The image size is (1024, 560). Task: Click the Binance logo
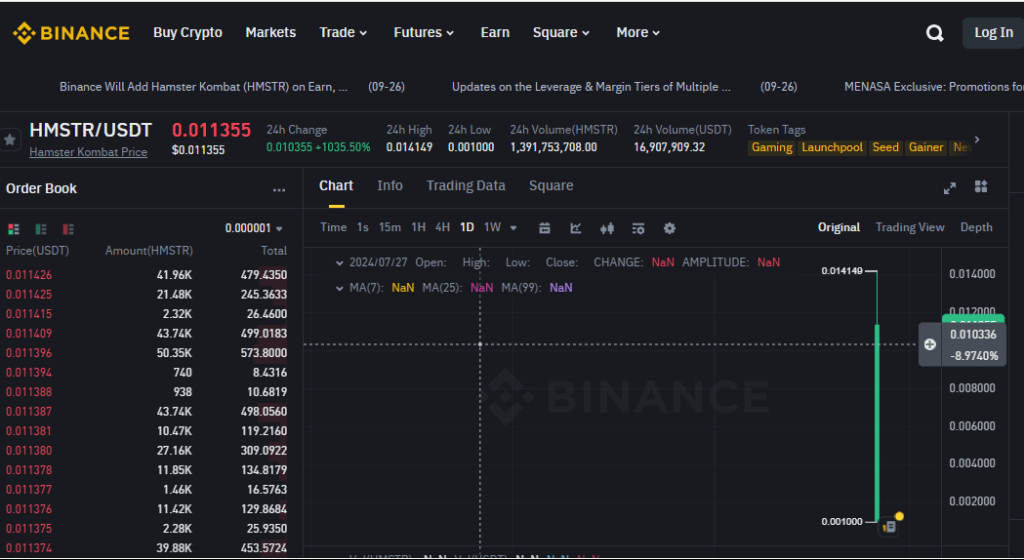pyautogui.click(x=71, y=33)
